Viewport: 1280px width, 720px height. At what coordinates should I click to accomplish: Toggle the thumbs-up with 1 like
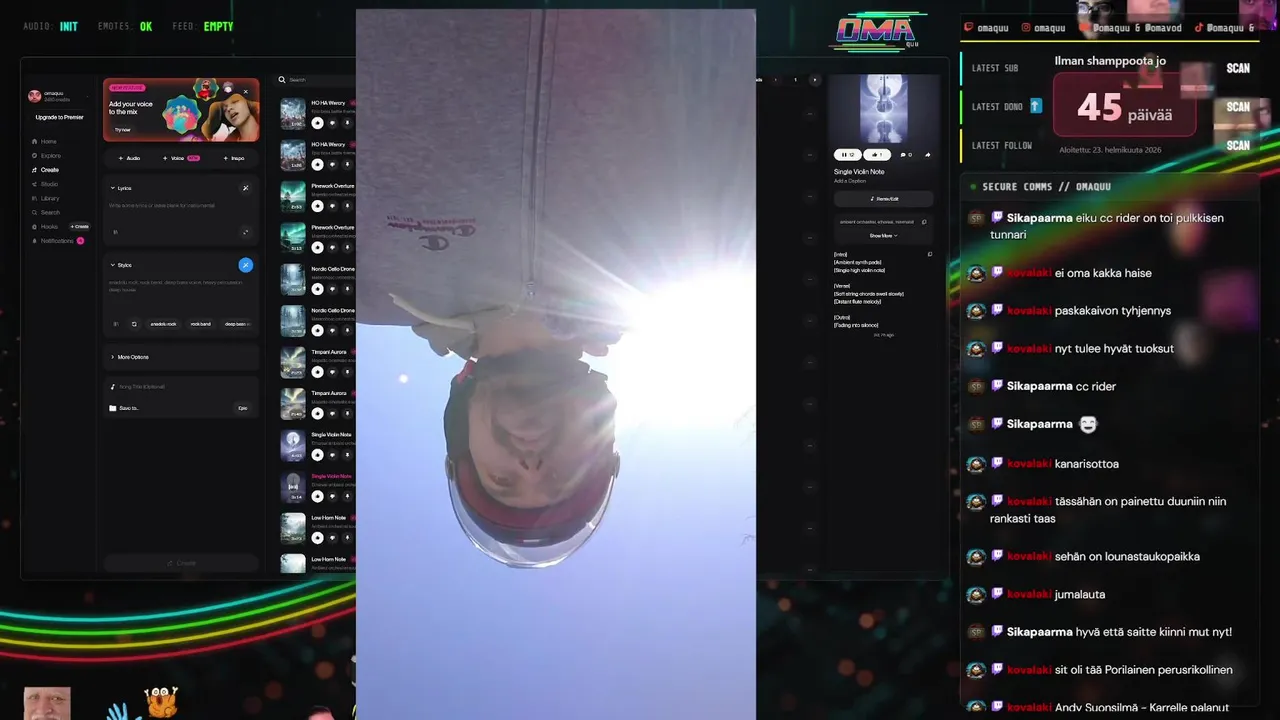(877, 155)
